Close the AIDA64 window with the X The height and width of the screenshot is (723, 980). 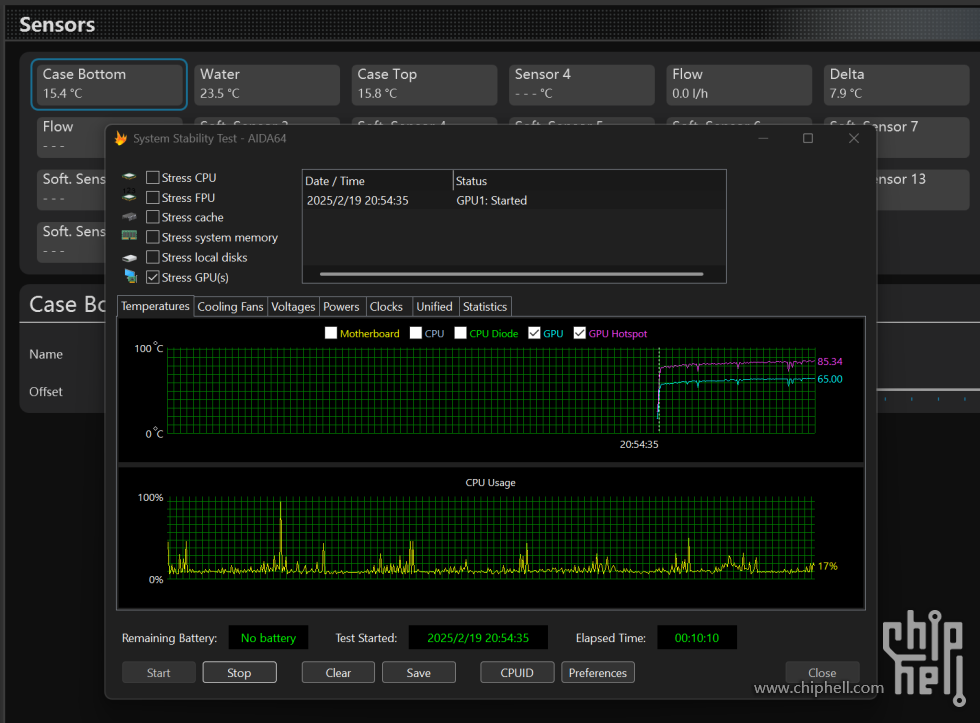pyautogui.click(x=854, y=138)
